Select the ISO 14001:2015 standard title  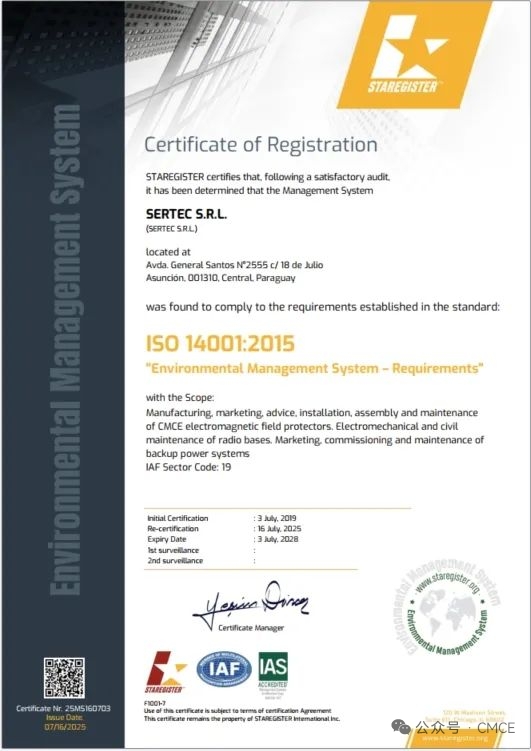(220, 343)
